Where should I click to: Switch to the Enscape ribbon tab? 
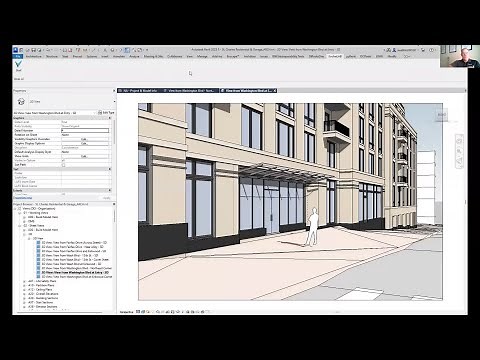pos(233,56)
